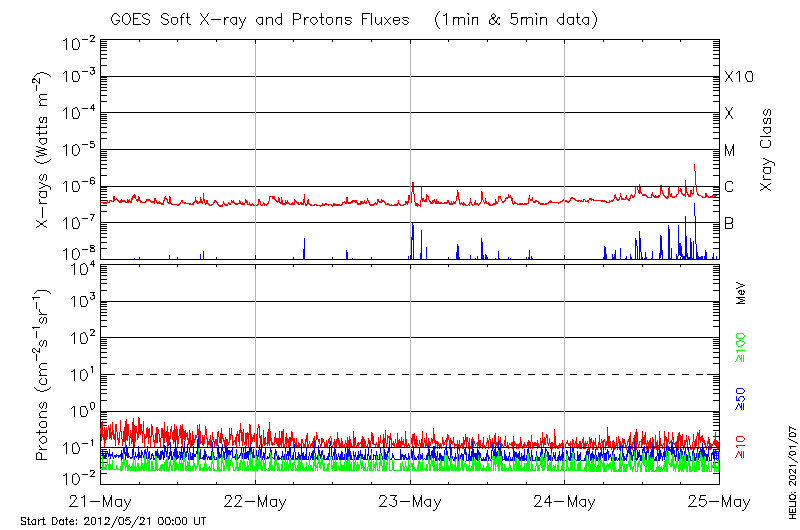The width and height of the screenshot is (800, 530).
Task: Select the B flare class label
Action: click(729, 223)
